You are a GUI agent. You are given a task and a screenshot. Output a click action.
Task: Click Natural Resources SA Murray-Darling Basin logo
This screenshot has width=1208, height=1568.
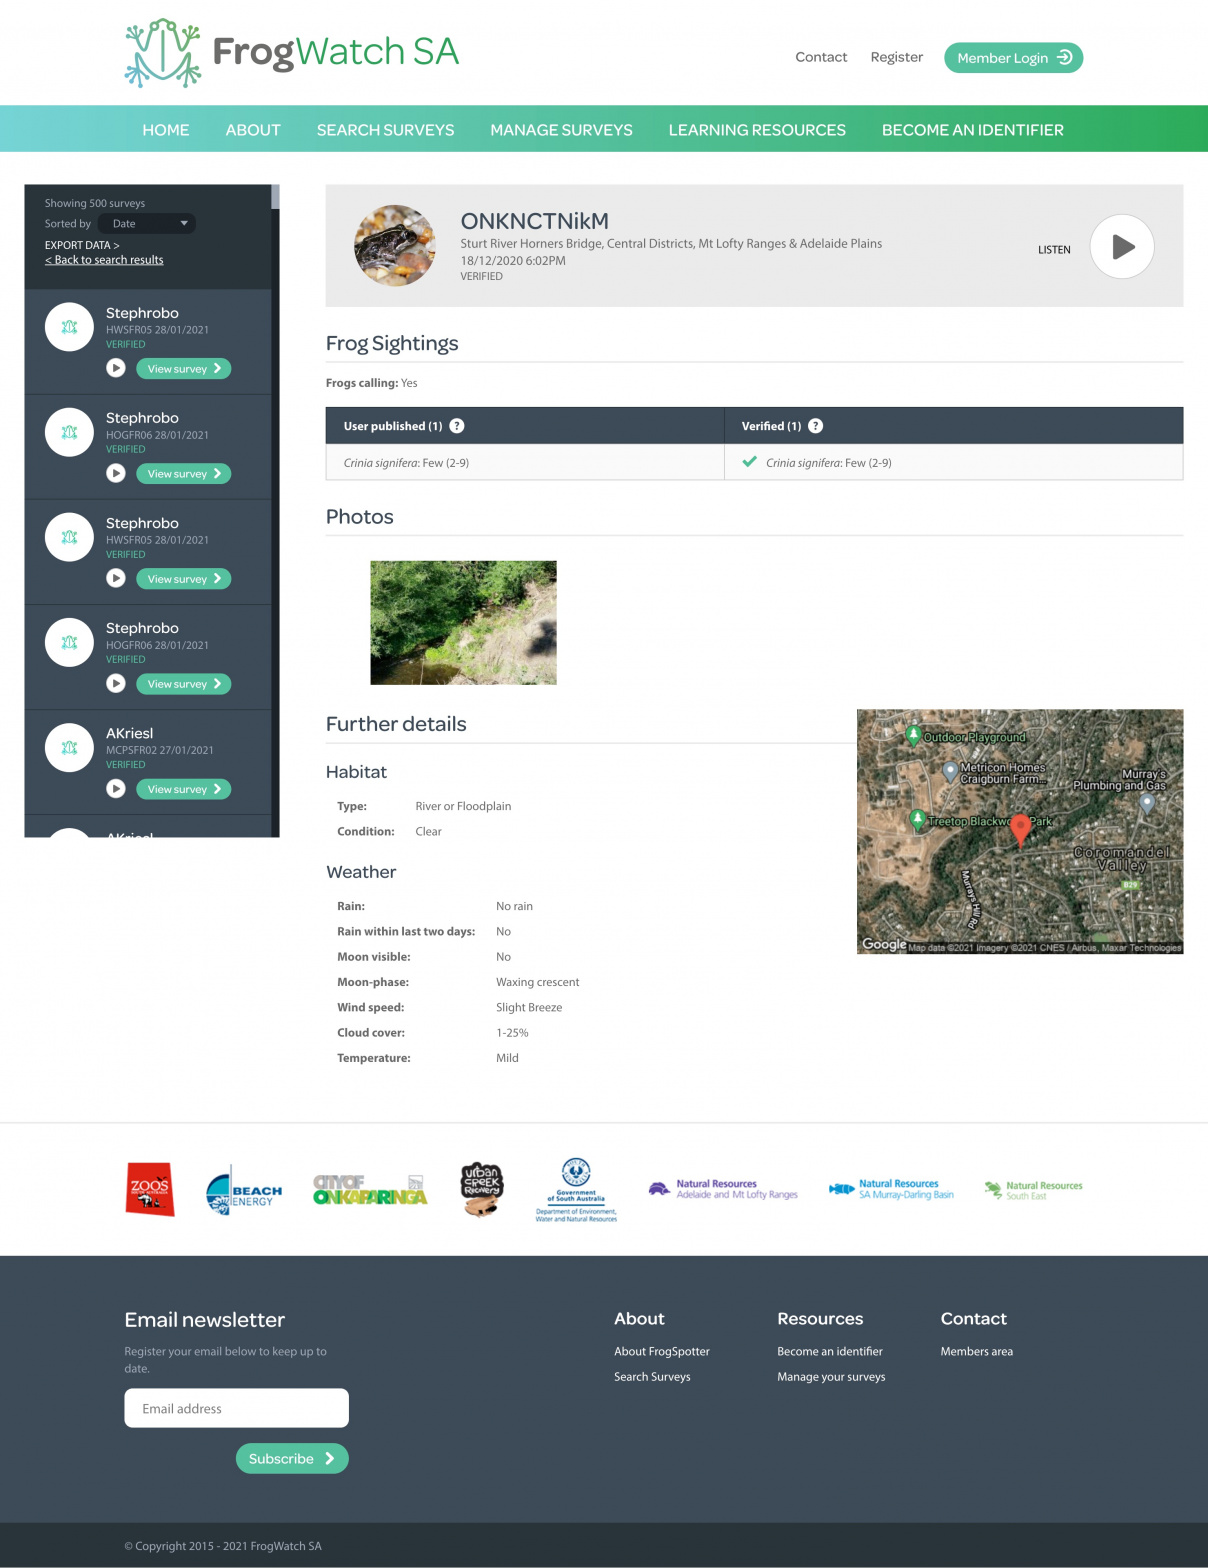coord(891,1189)
